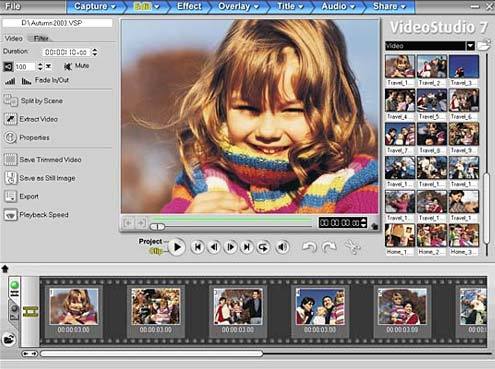Click the Insert Media Files folder icon
The image size is (495, 369).
point(9,340)
